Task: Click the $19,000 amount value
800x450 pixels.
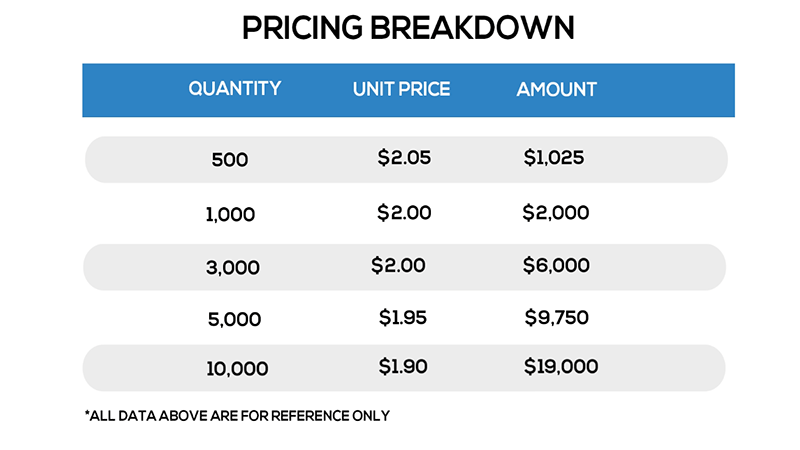Action: click(560, 366)
